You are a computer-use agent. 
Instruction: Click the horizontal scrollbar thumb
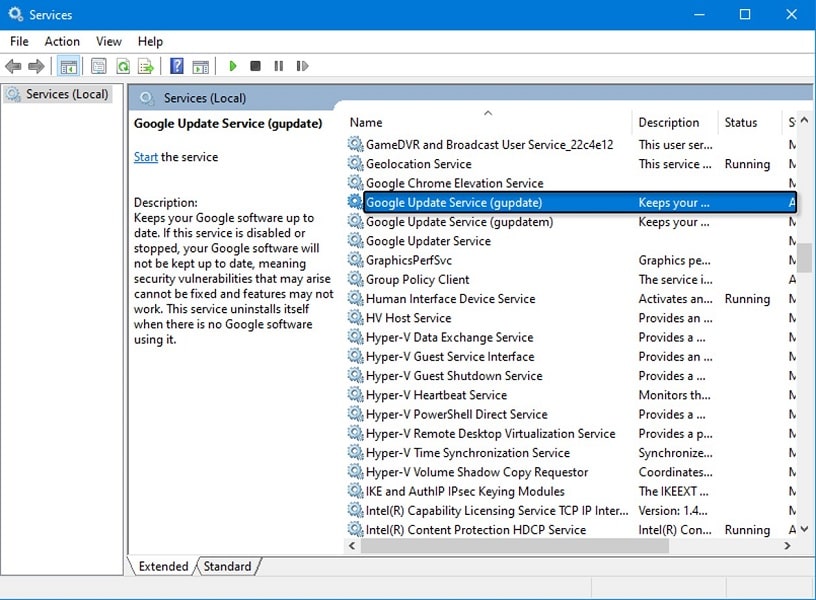coord(515,545)
